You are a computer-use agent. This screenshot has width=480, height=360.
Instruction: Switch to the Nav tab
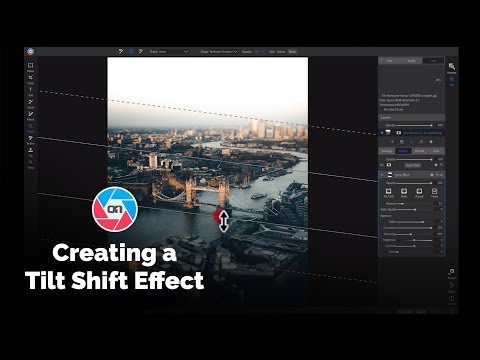389,61
